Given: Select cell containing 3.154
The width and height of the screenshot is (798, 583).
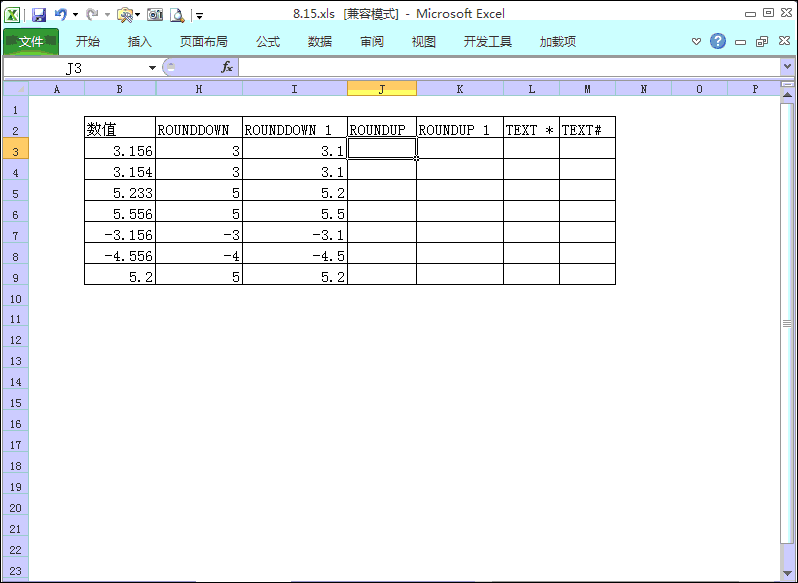Looking at the screenshot, I should click(120, 170).
